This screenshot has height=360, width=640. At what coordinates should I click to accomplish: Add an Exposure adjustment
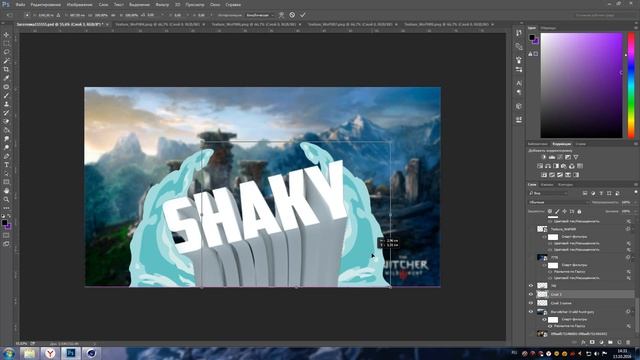tap(568, 157)
